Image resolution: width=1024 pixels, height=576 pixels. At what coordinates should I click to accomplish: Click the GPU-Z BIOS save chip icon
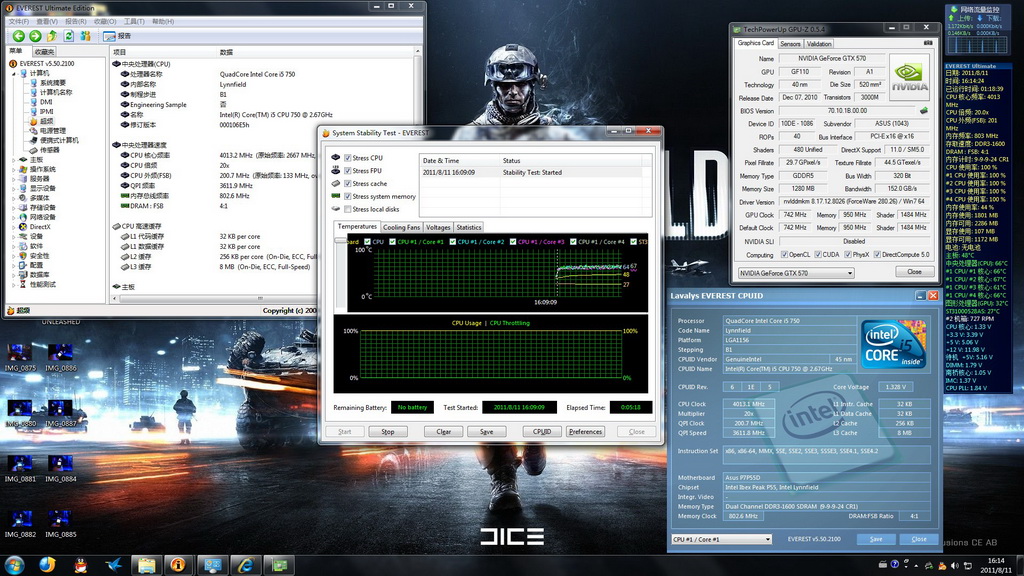coord(923,110)
